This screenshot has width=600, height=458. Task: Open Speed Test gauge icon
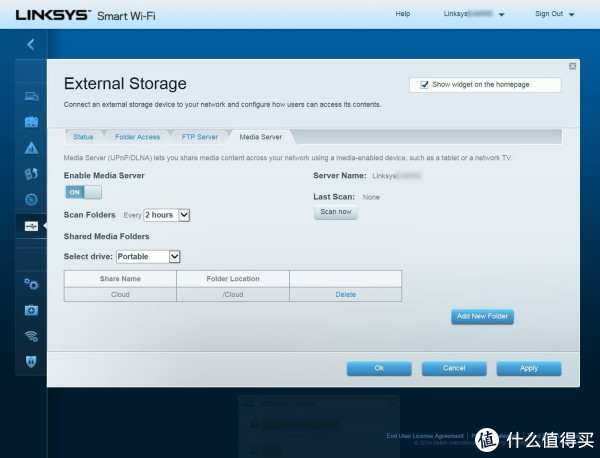point(31,199)
